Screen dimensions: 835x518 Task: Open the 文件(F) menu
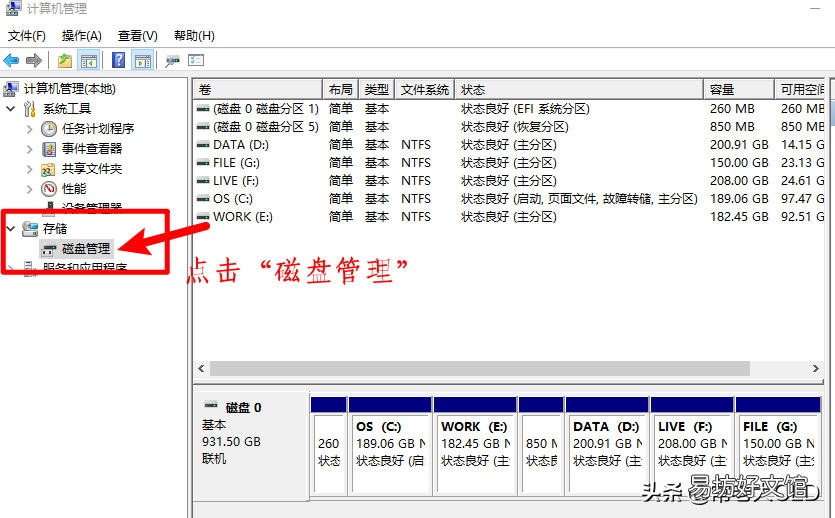(27, 36)
